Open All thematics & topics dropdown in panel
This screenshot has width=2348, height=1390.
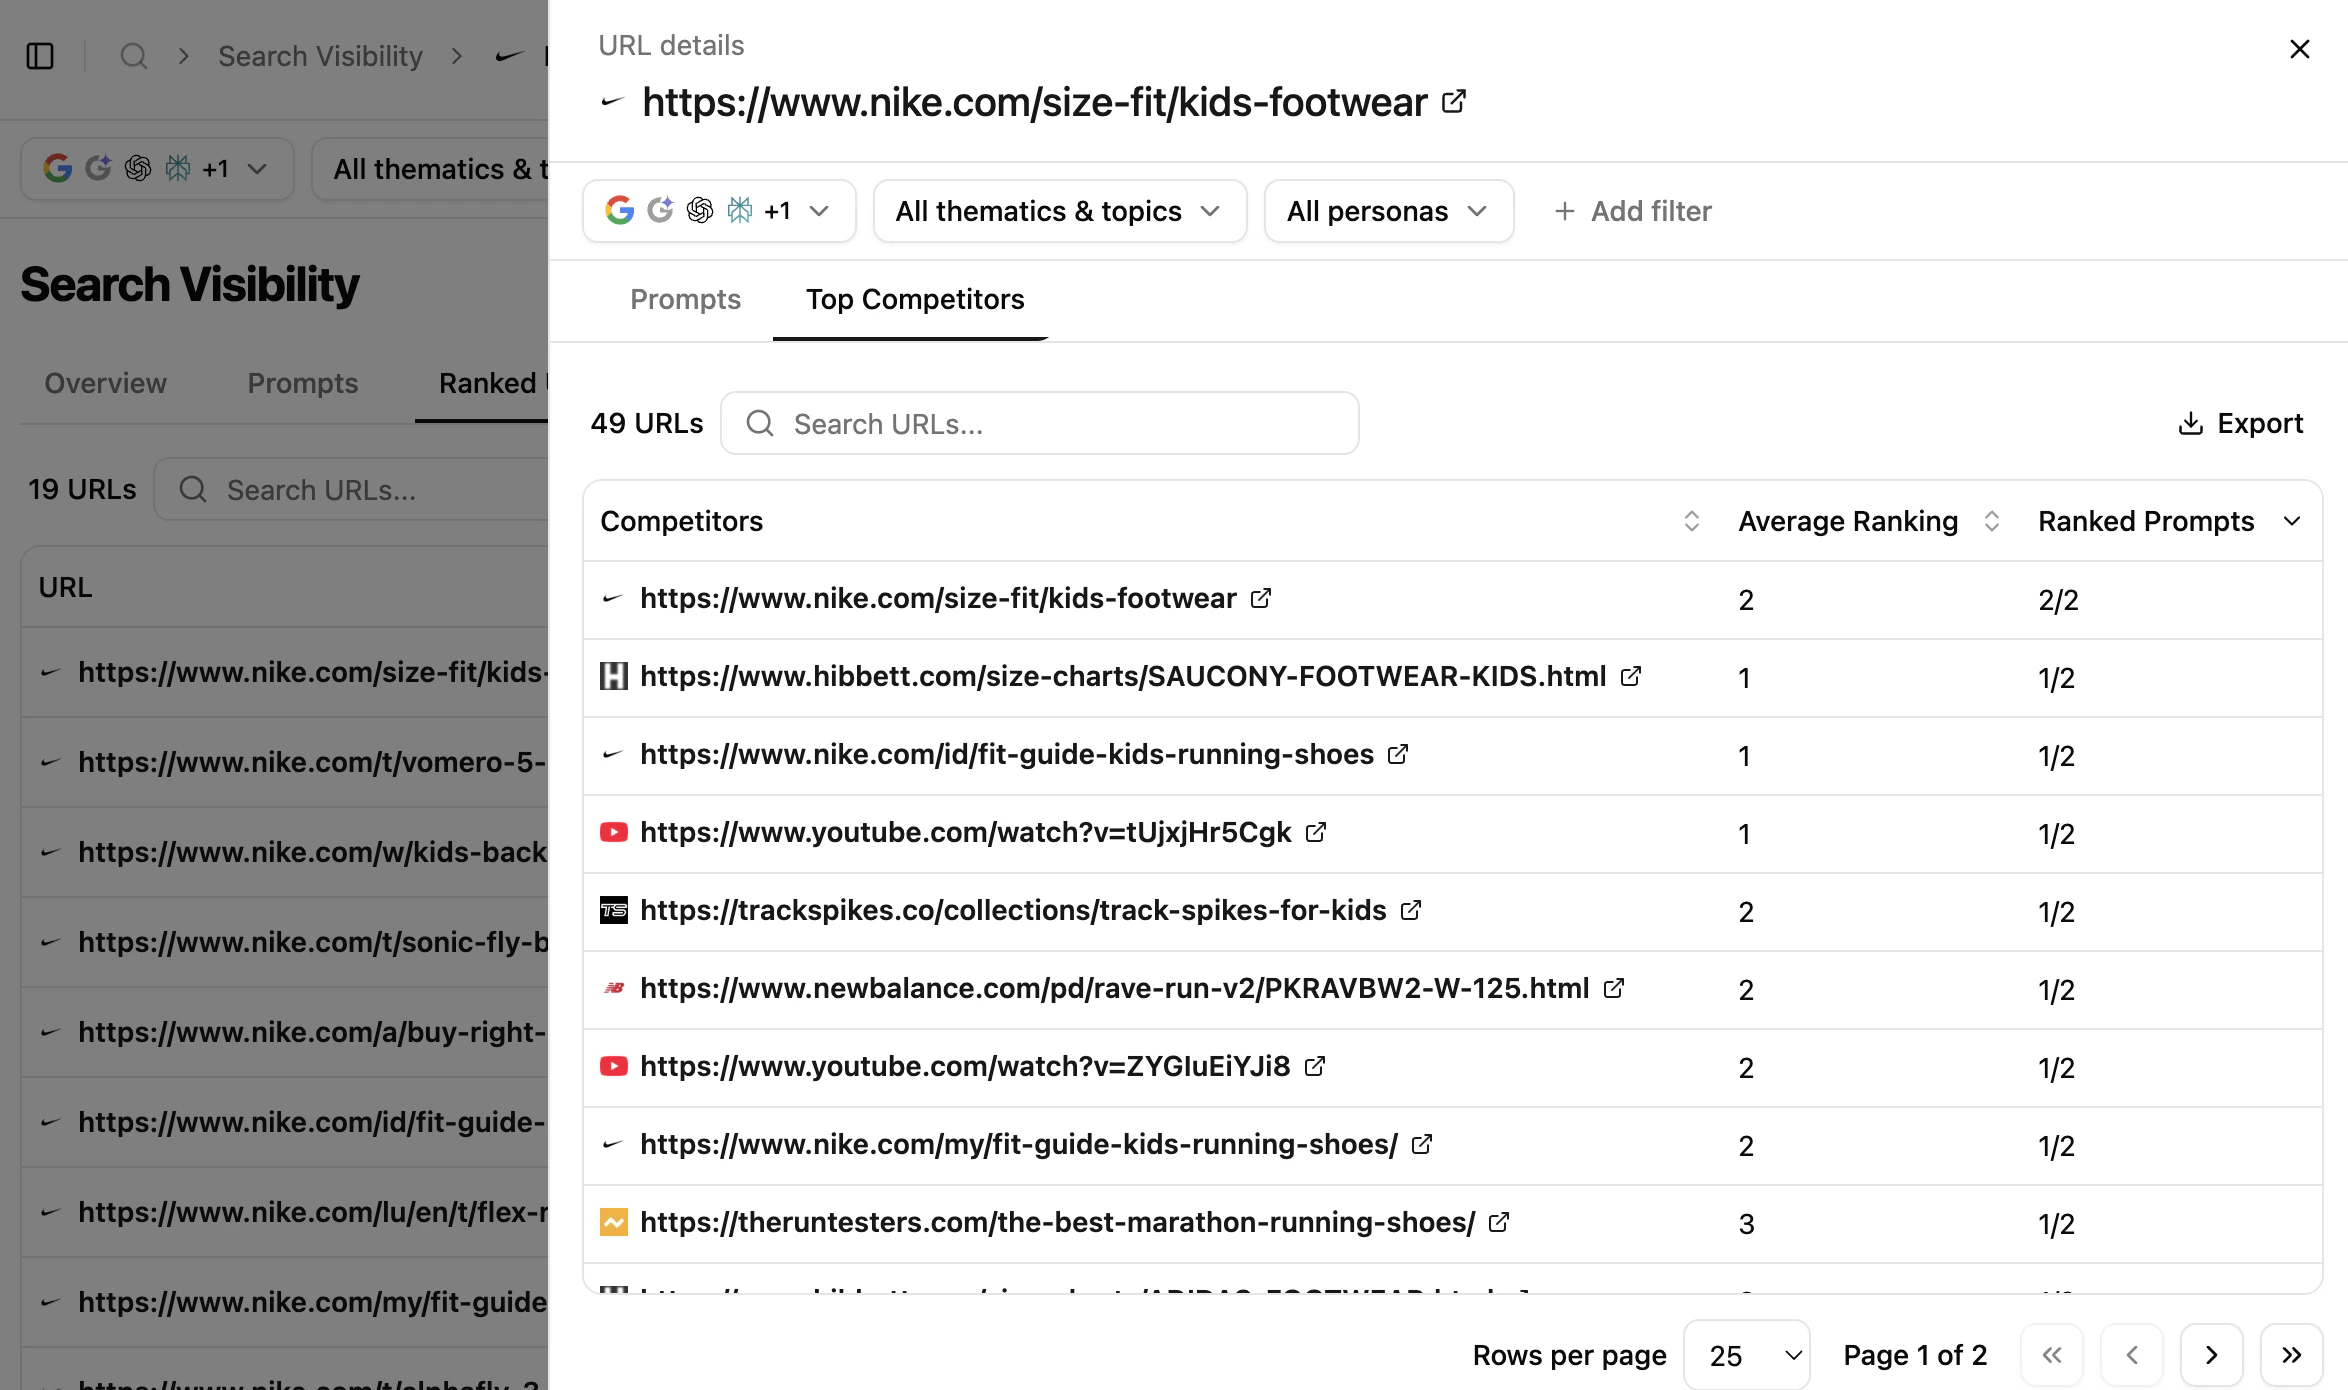(x=1059, y=211)
